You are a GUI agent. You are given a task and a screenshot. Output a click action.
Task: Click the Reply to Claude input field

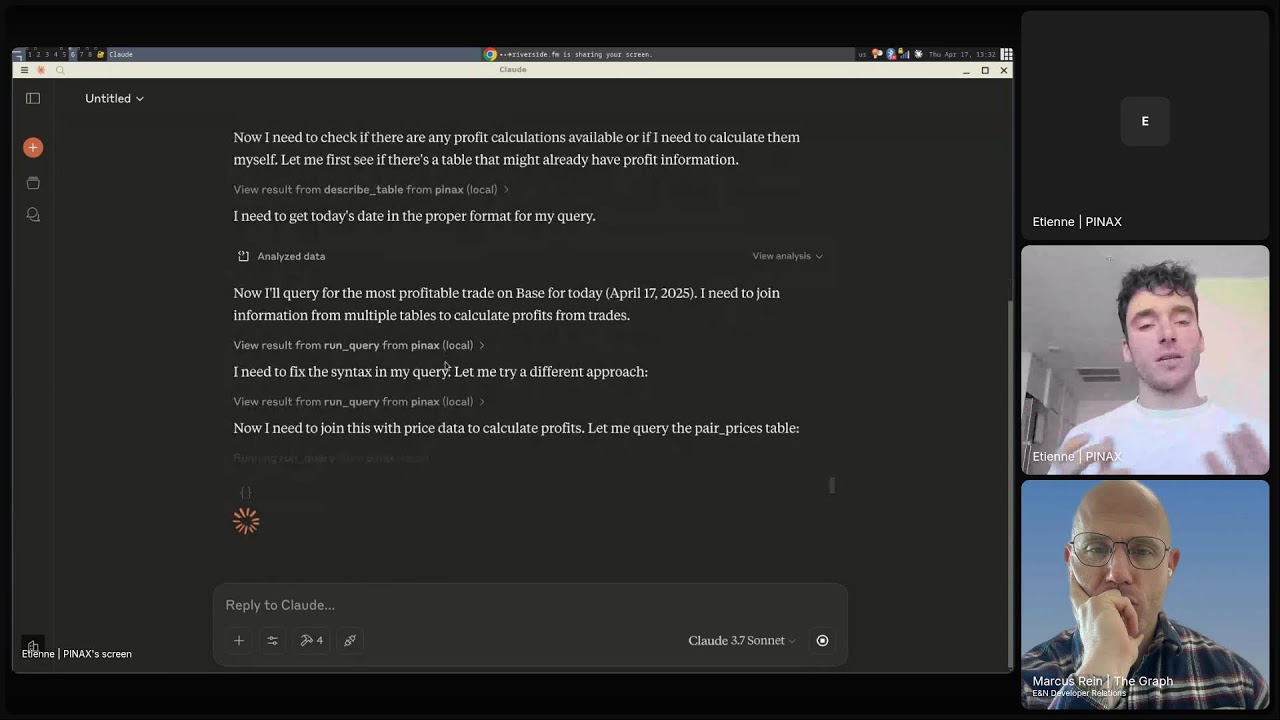point(530,605)
